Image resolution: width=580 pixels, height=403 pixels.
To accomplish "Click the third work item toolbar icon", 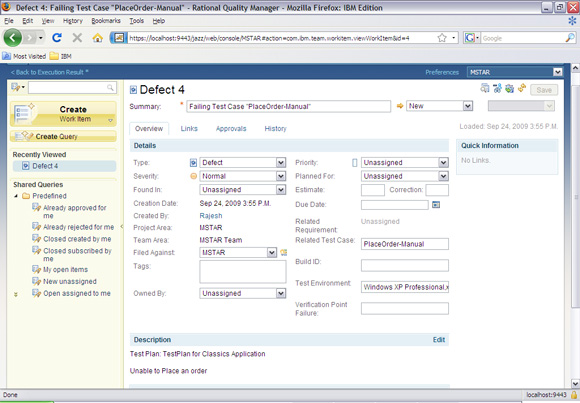I will point(509,88).
